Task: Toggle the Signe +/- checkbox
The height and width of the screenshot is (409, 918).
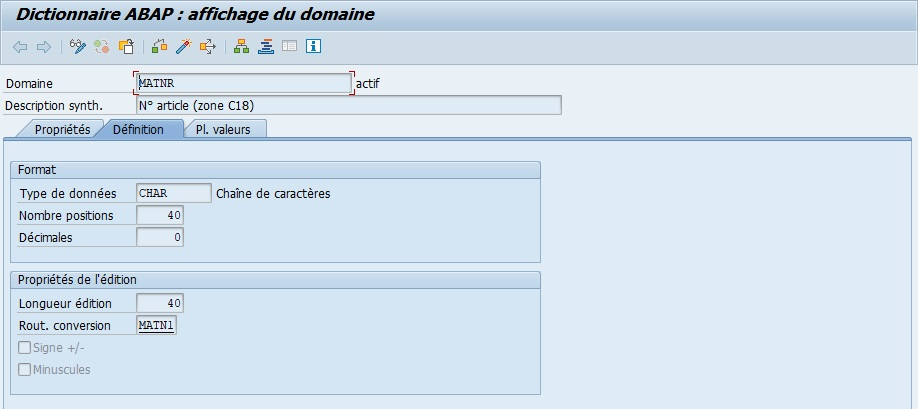Action: coord(25,348)
